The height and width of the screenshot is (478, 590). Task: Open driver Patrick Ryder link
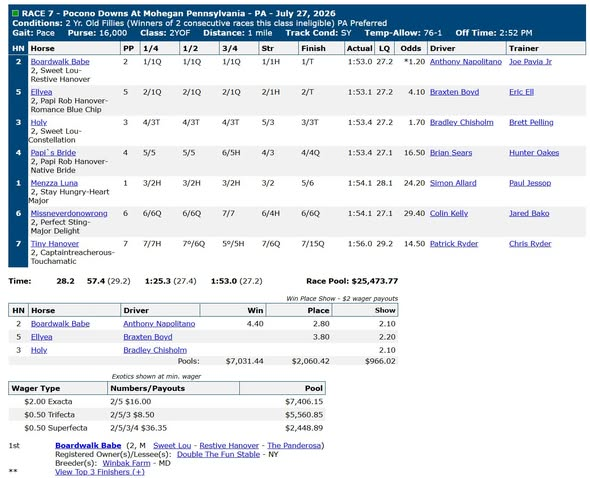point(454,244)
